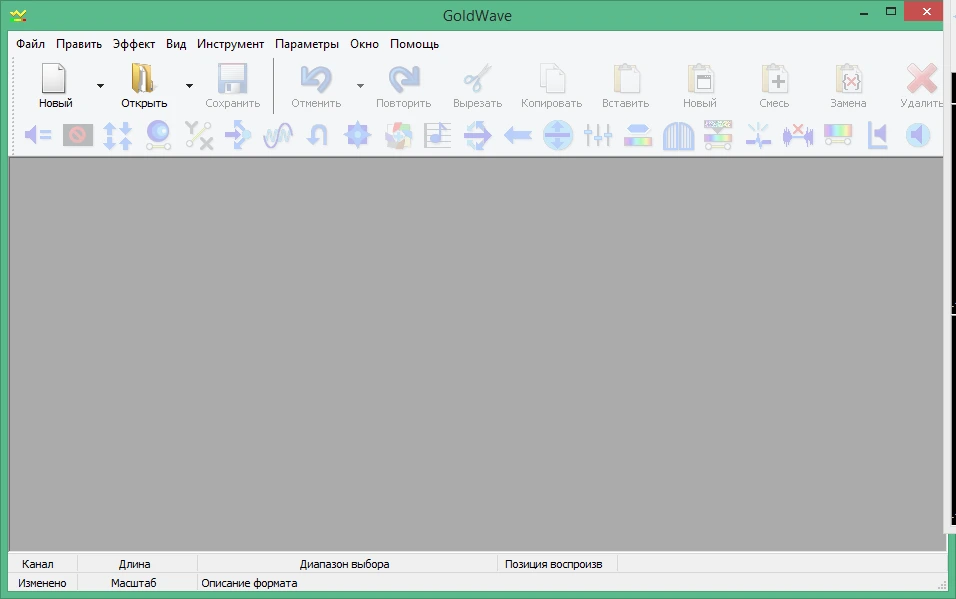Click the equalizer sliders effect icon
Screen dimensions: 956x599
click(x=598, y=135)
